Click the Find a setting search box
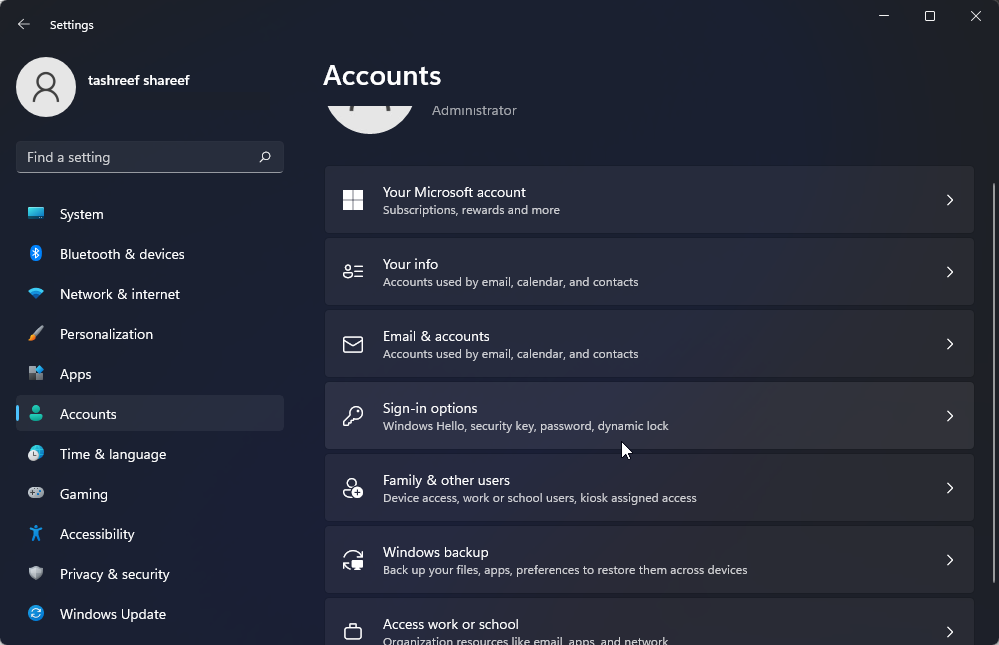Image resolution: width=999 pixels, height=645 pixels. pos(149,157)
